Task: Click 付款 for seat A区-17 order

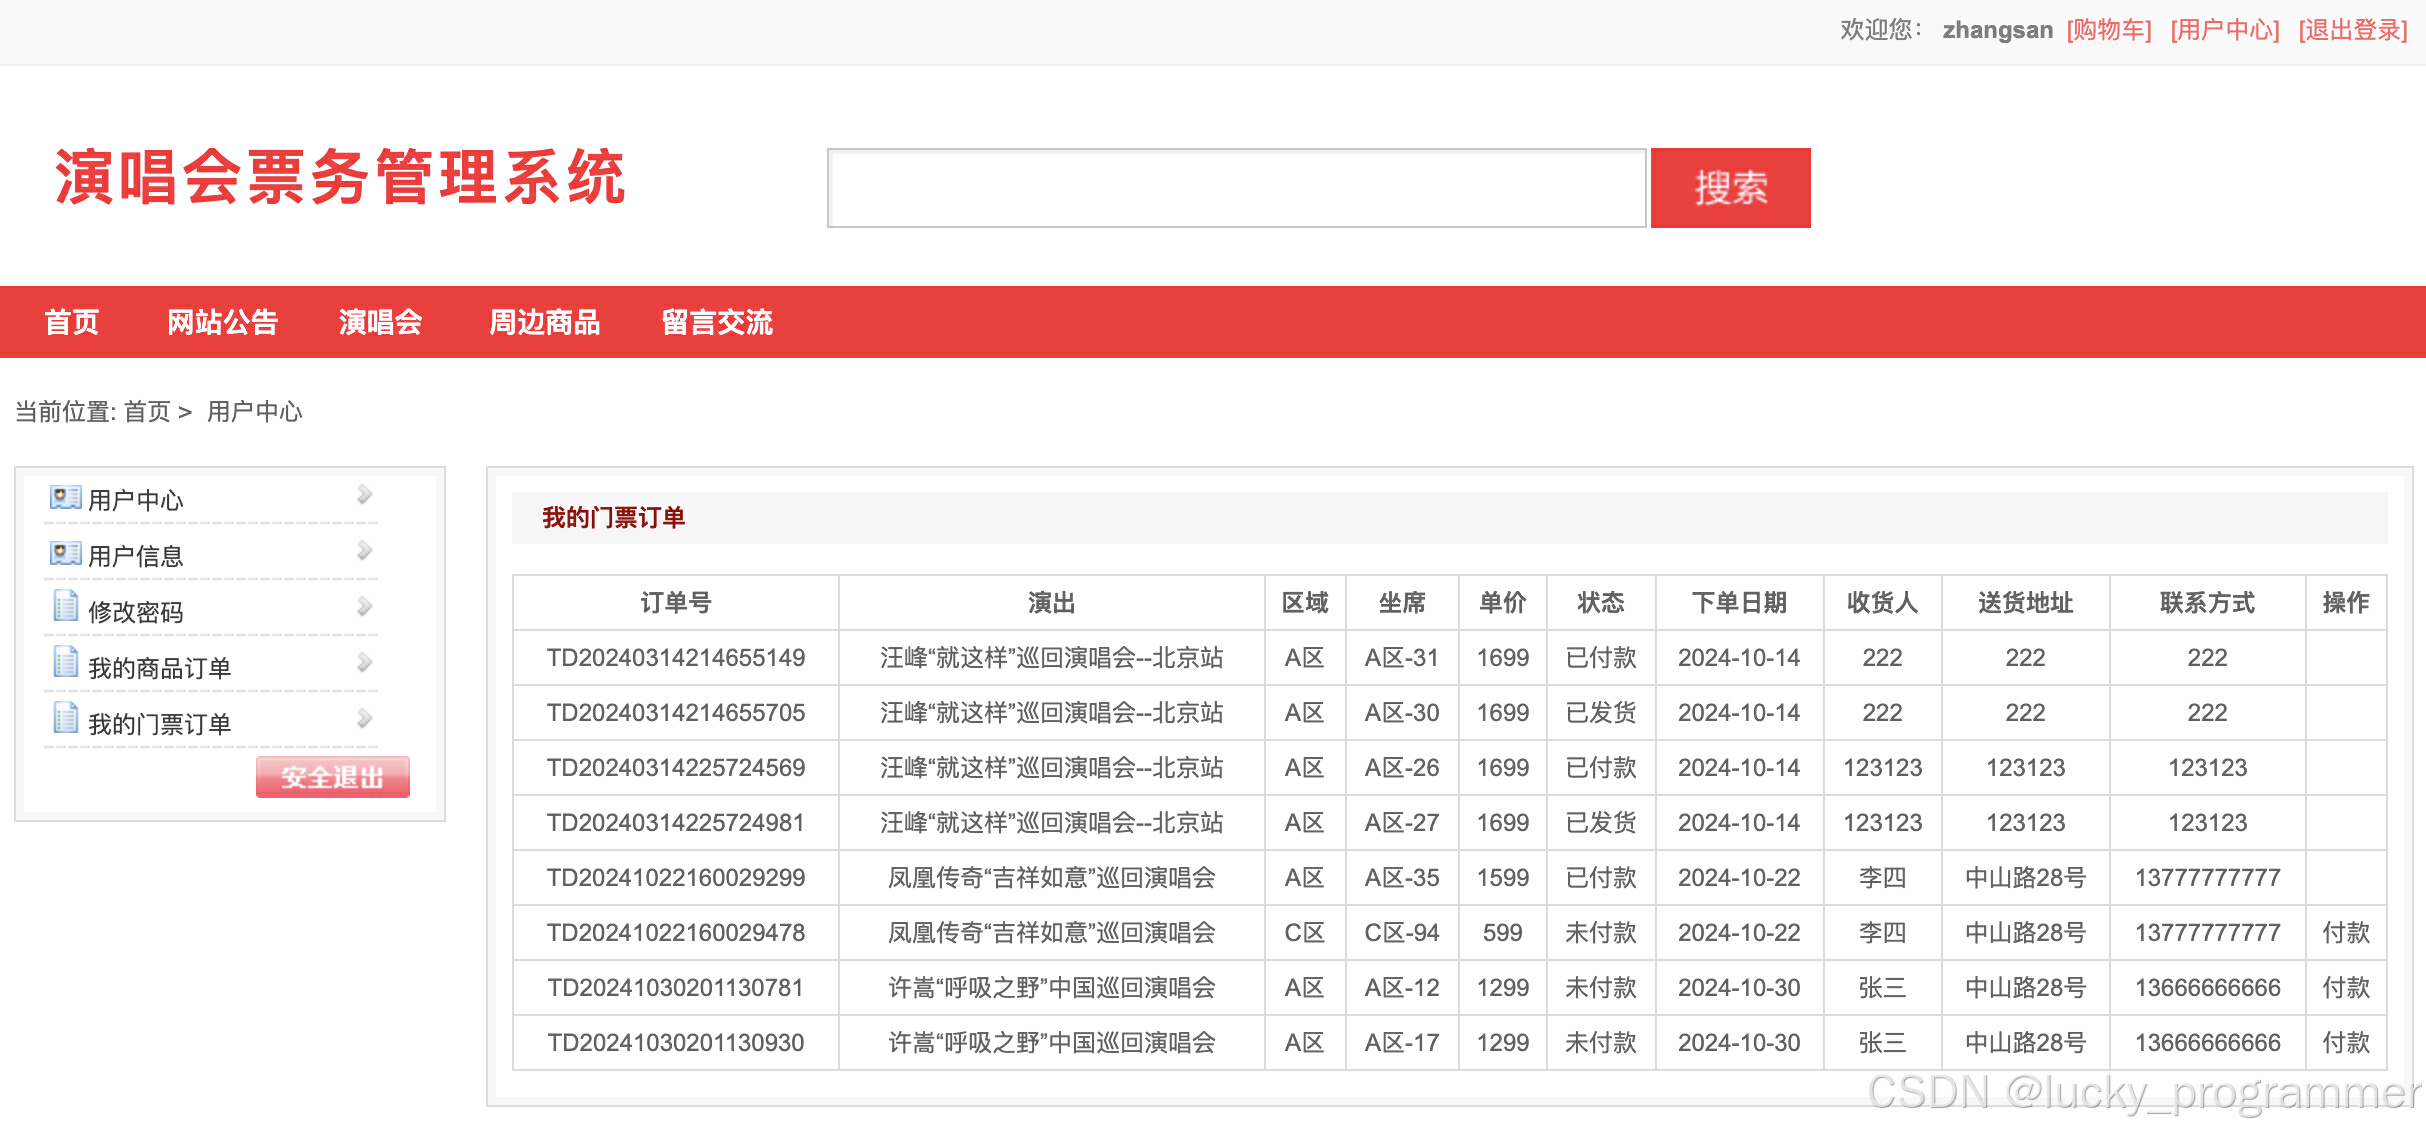Action: coord(2345,1043)
